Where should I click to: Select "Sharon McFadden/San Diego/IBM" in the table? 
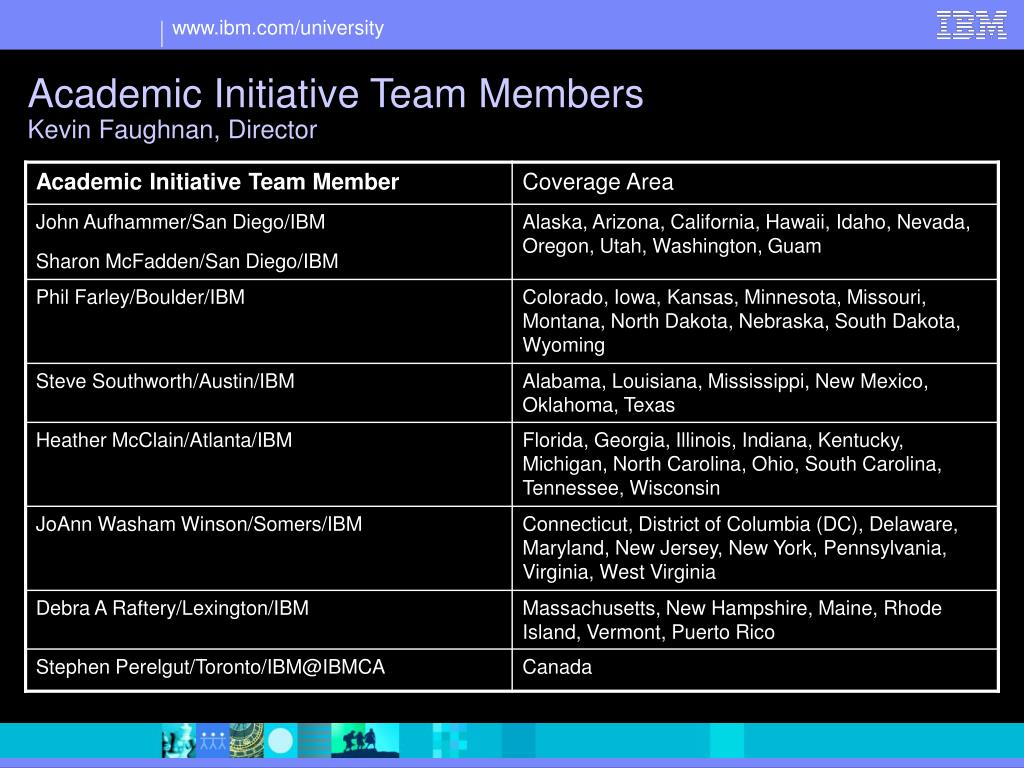click(187, 261)
